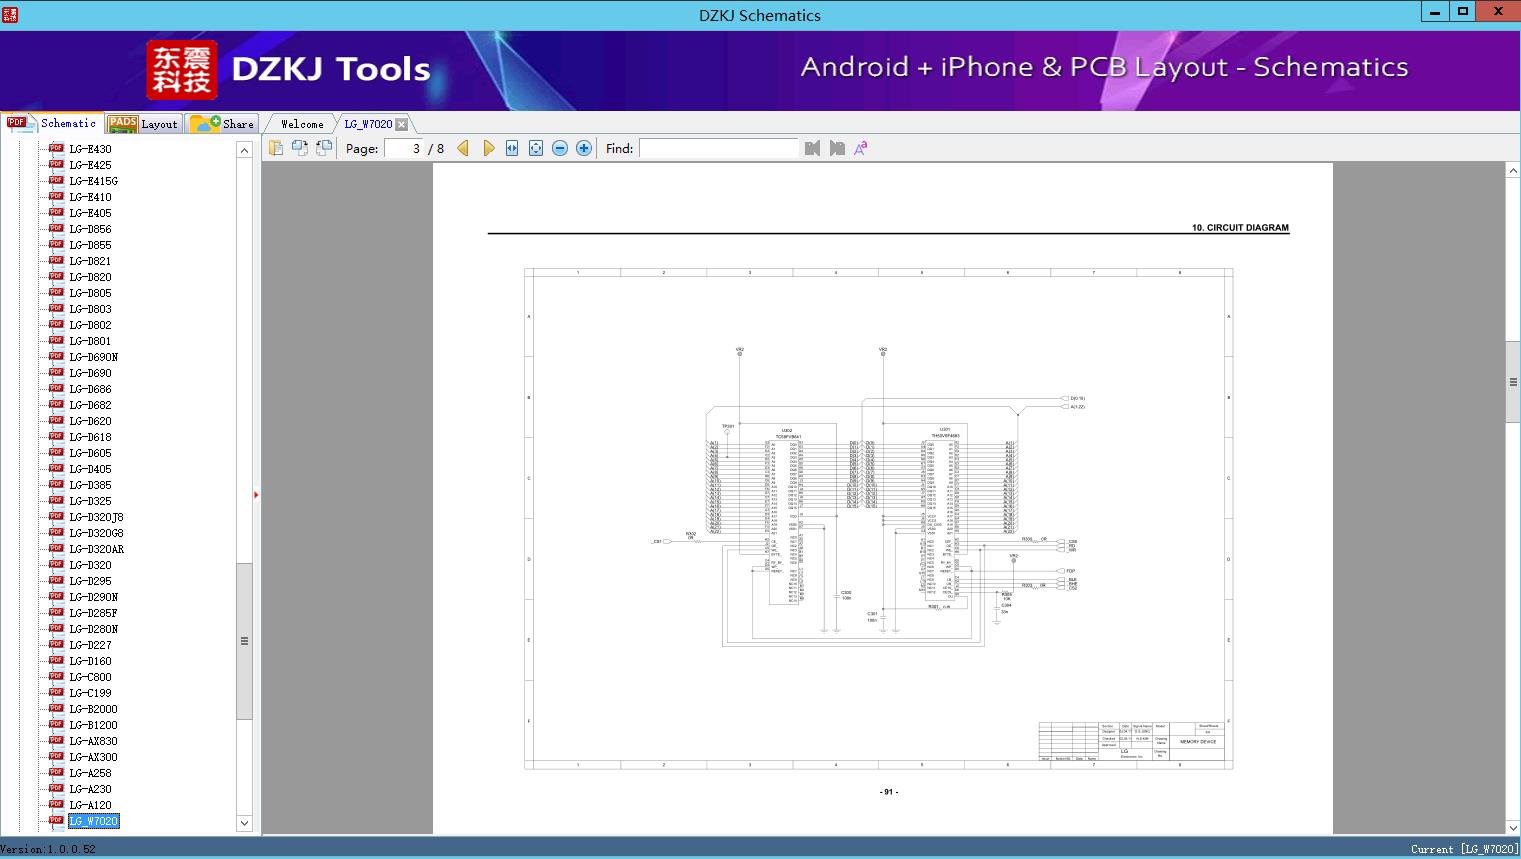Select LG-D320AR from the list
The width and height of the screenshot is (1521, 859).
pos(96,549)
